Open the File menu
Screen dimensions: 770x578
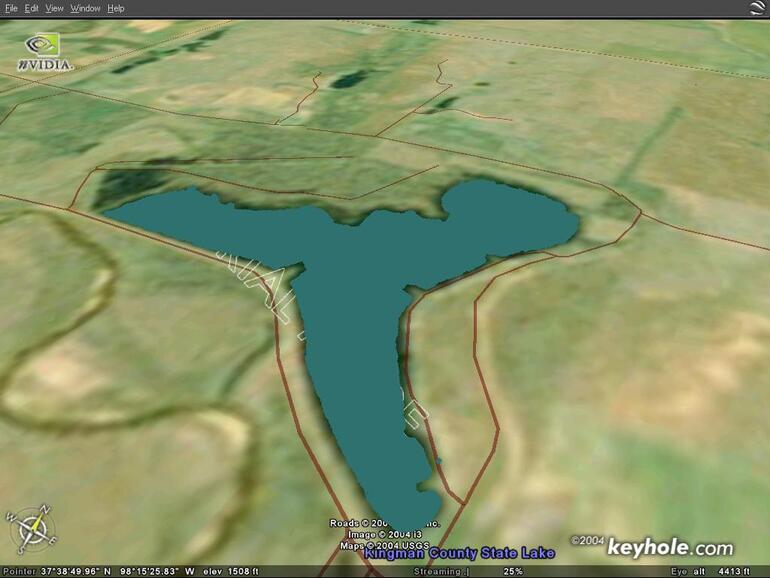11,8
